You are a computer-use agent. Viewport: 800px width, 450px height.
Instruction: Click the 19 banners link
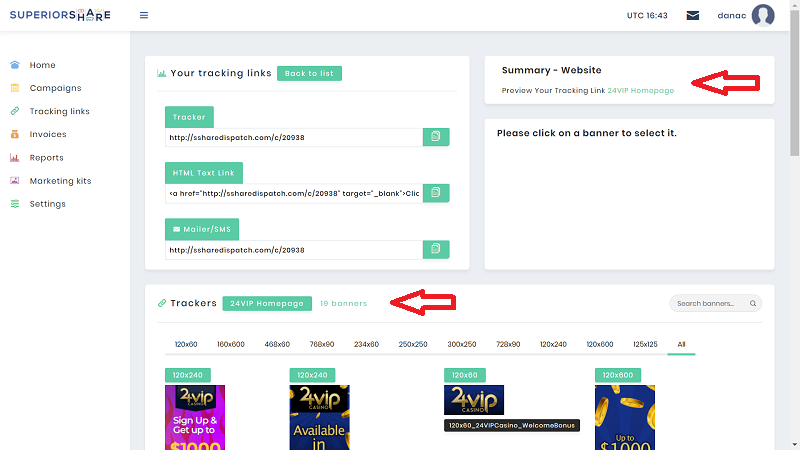point(343,303)
